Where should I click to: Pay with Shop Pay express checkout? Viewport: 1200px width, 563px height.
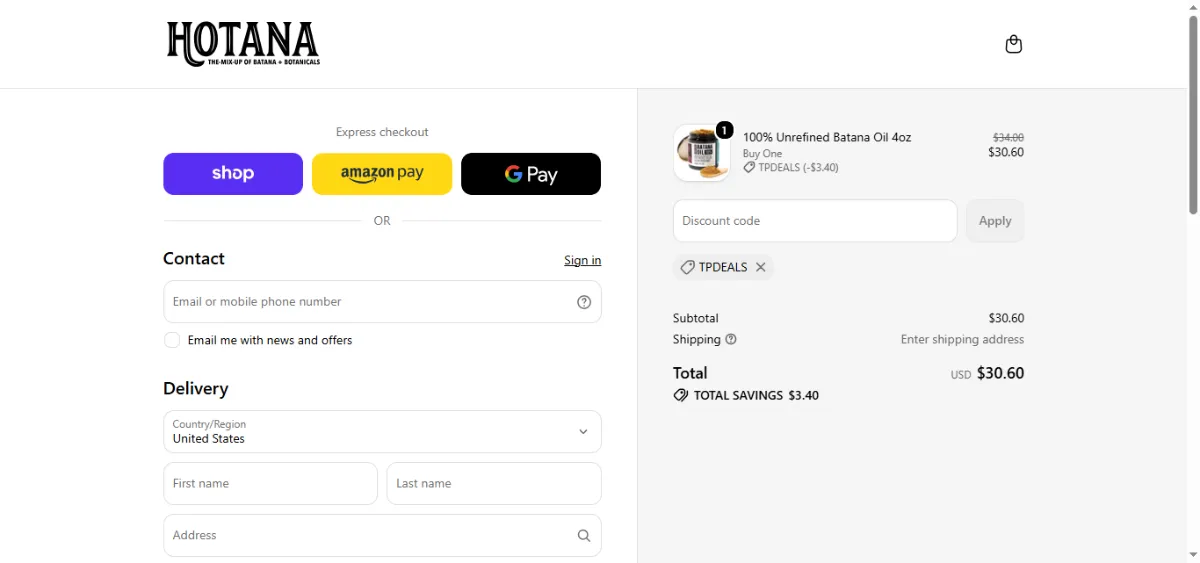[x=233, y=174]
